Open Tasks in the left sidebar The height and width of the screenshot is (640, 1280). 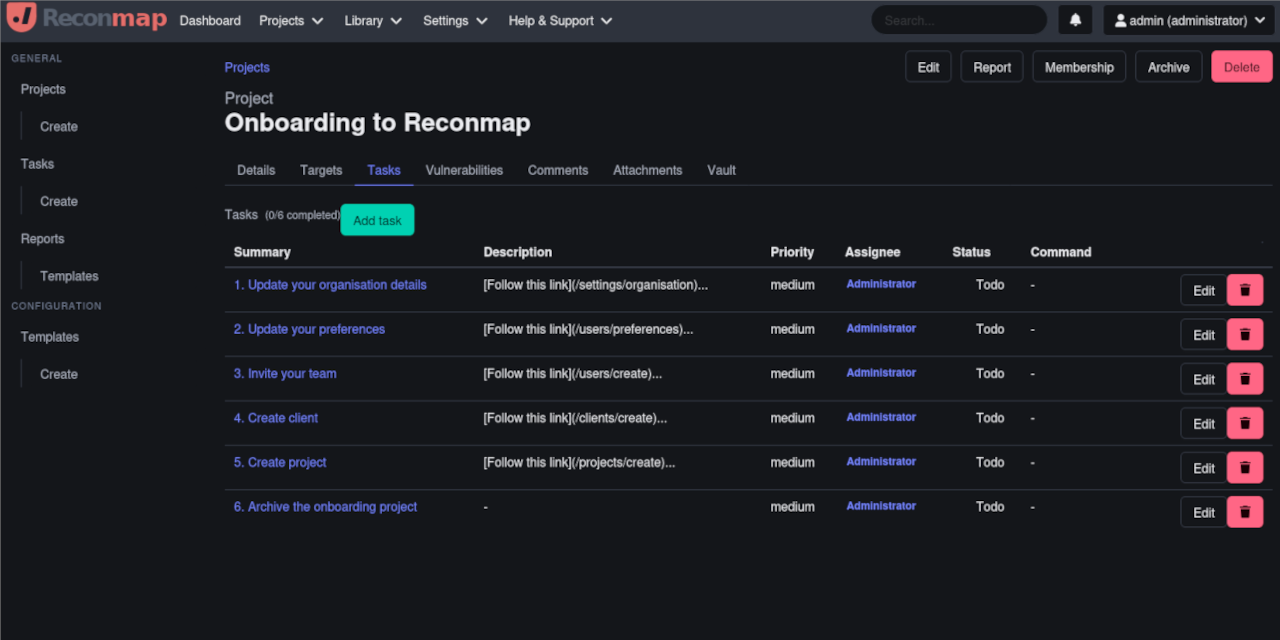[37, 164]
